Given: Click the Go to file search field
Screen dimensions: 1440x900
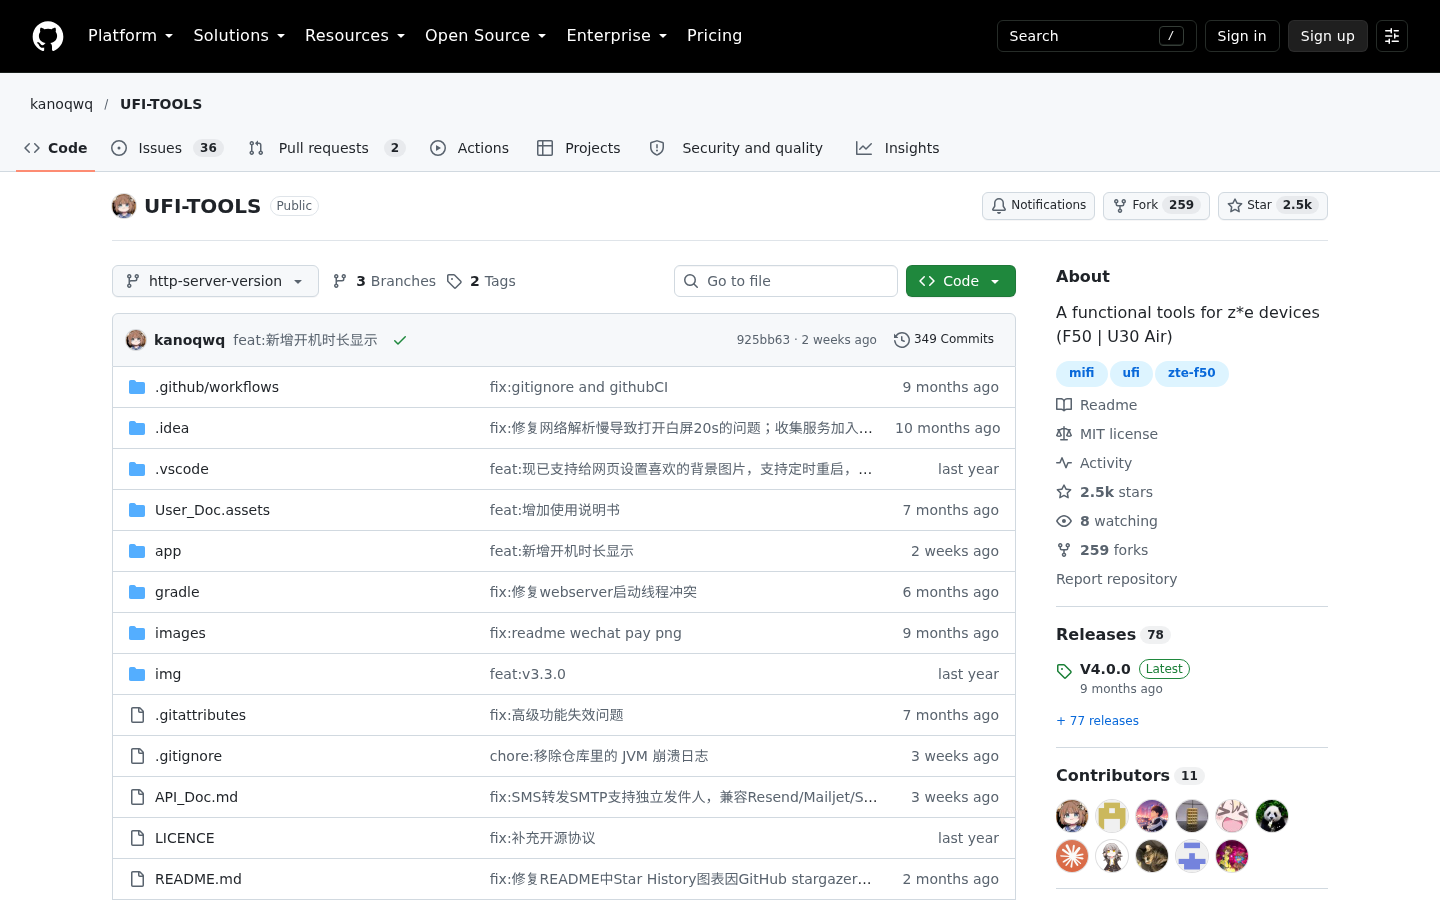Looking at the screenshot, I should [x=786, y=281].
